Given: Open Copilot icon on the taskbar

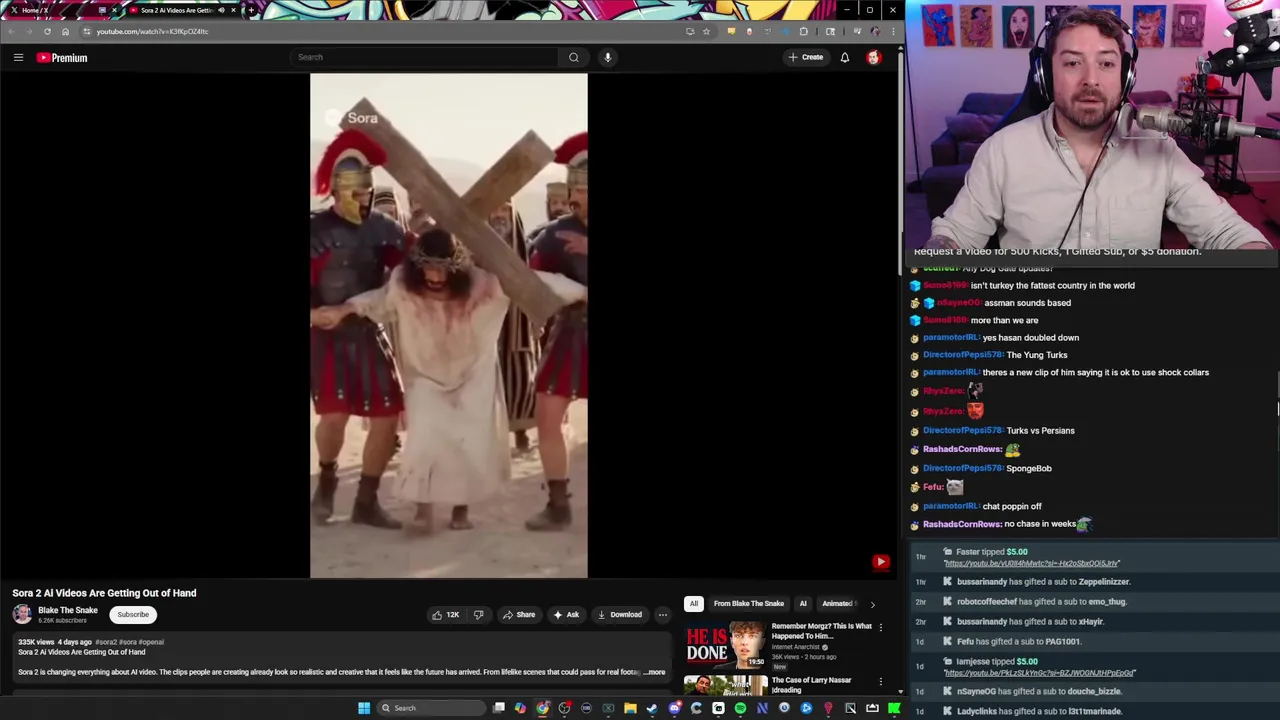Looking at the screenshot, I should click(x=520, y=708).
